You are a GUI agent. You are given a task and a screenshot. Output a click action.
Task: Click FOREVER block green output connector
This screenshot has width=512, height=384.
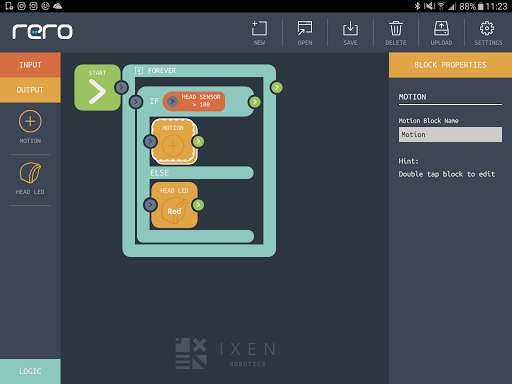point(276,88)
